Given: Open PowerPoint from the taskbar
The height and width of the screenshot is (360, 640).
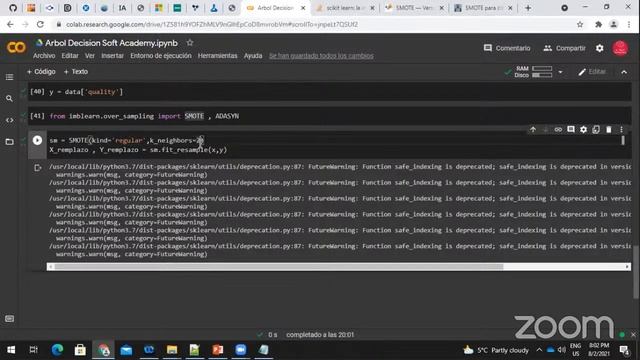Looking at the screenshot, I should pos(218,350).
